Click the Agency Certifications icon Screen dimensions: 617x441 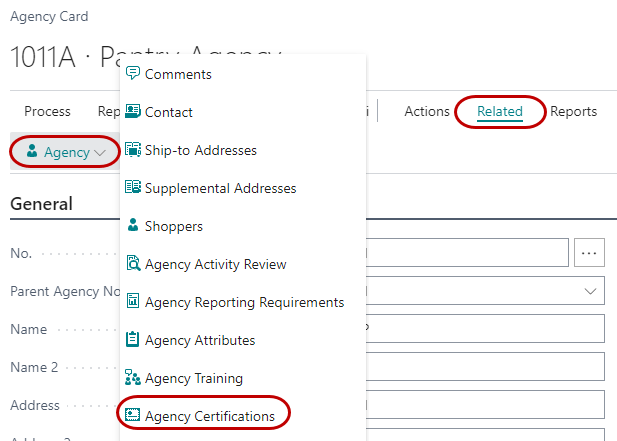coord(132,415)
